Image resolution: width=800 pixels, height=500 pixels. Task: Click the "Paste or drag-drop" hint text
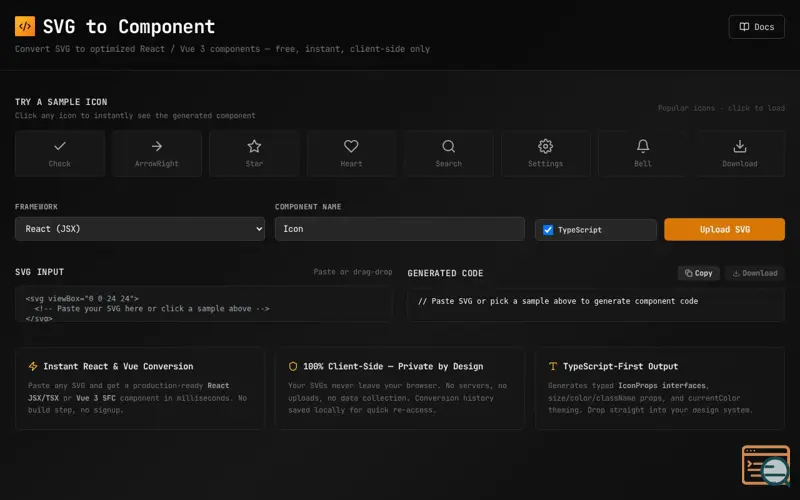pos(353,272)
